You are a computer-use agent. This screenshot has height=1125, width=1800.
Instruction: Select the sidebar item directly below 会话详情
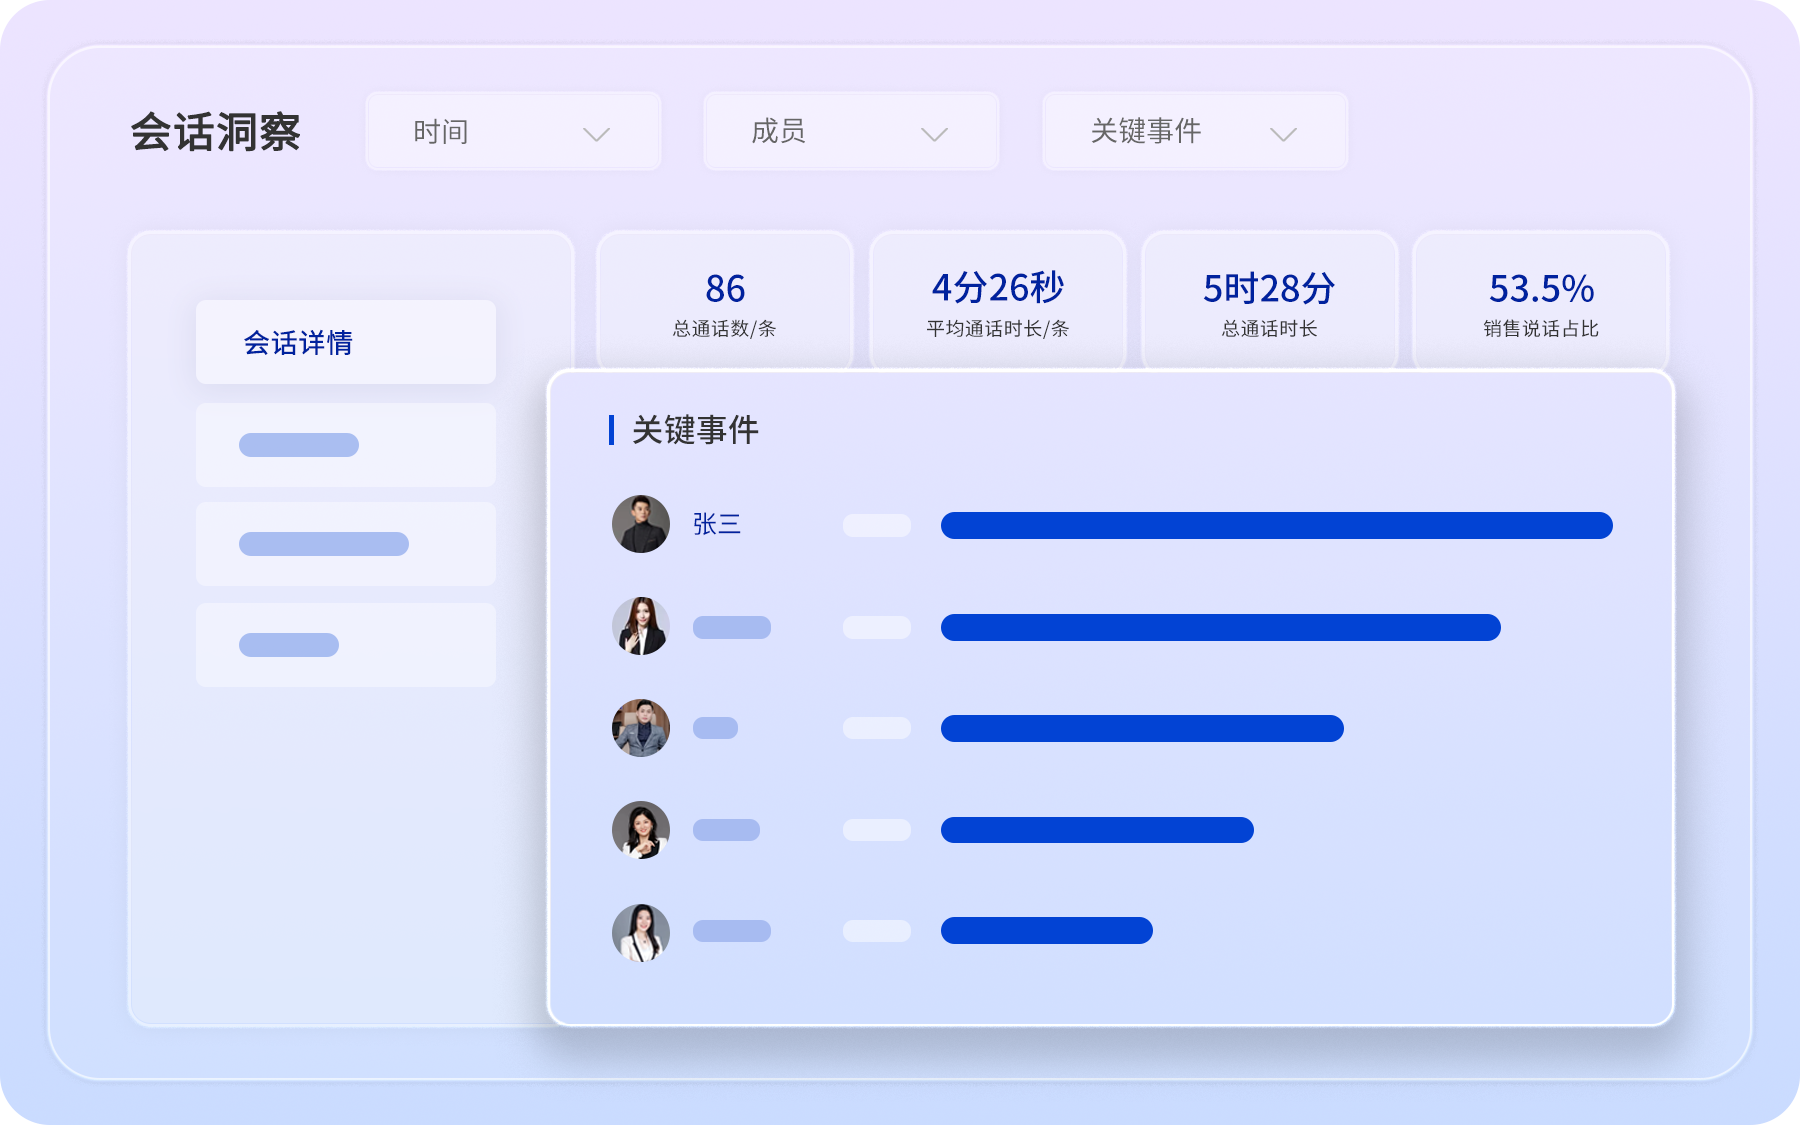(346, 445)
